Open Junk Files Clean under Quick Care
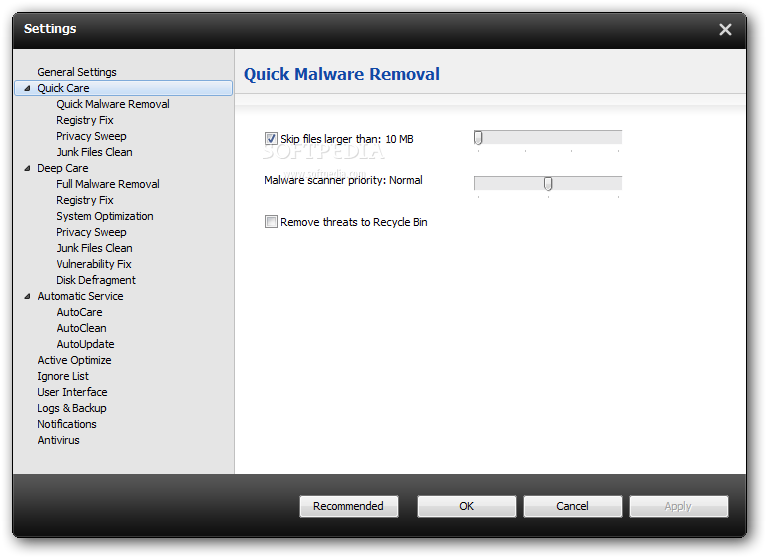The height and width of the screenshot is (558, 767). (94, 152)
